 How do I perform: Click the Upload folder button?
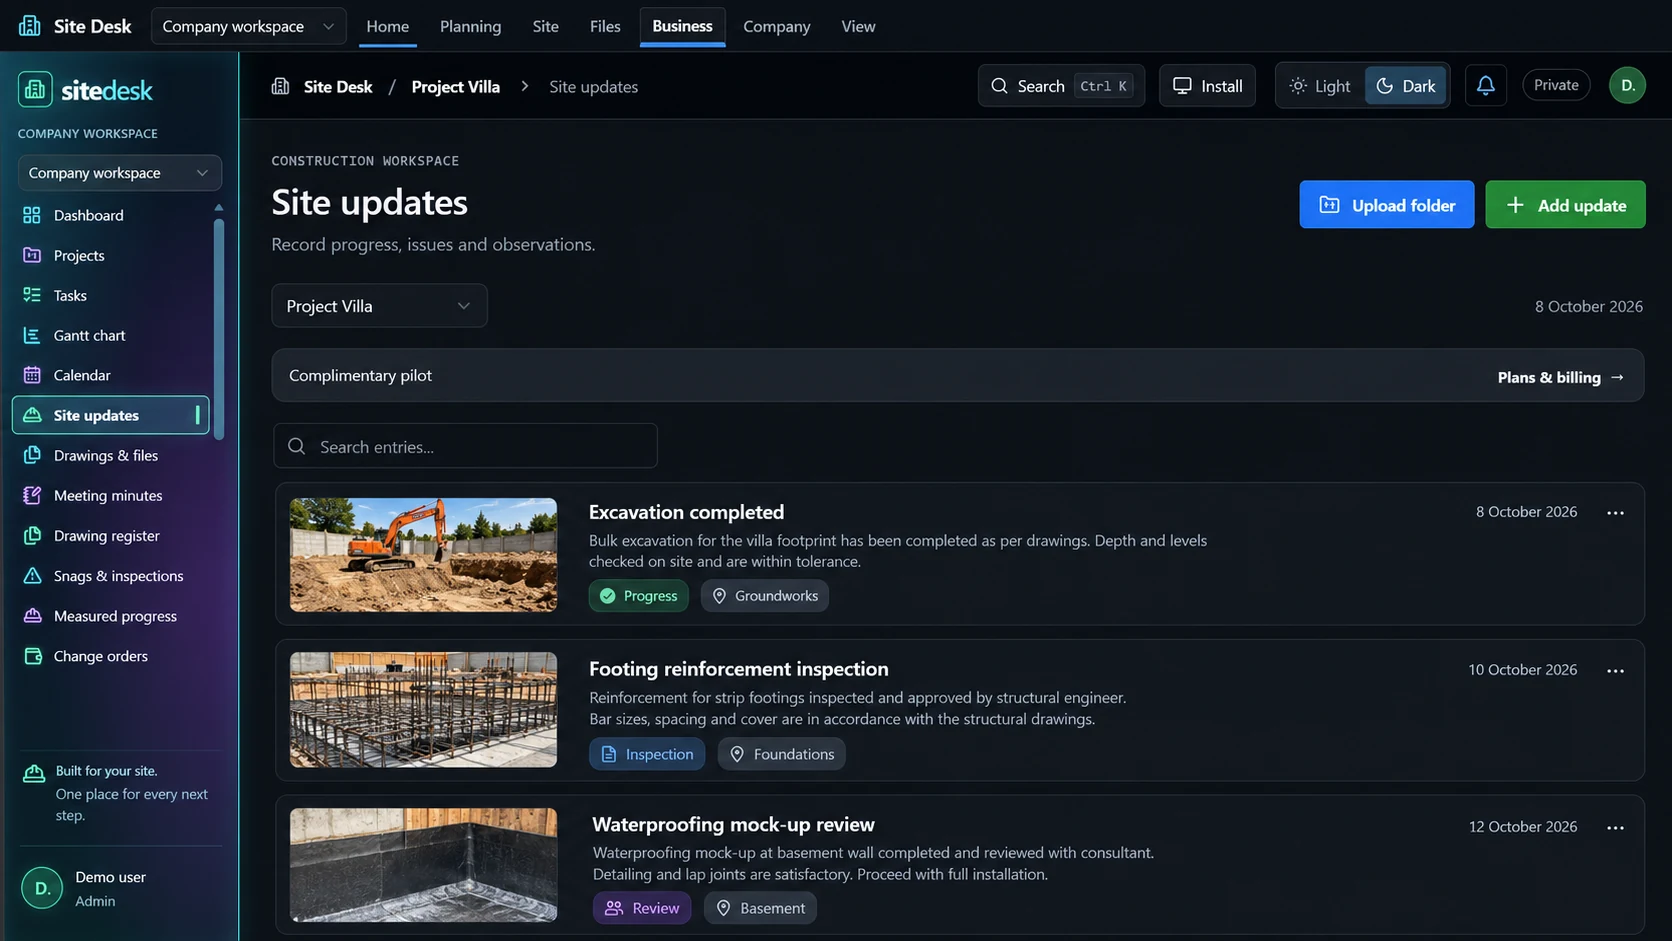point(1386,205)
